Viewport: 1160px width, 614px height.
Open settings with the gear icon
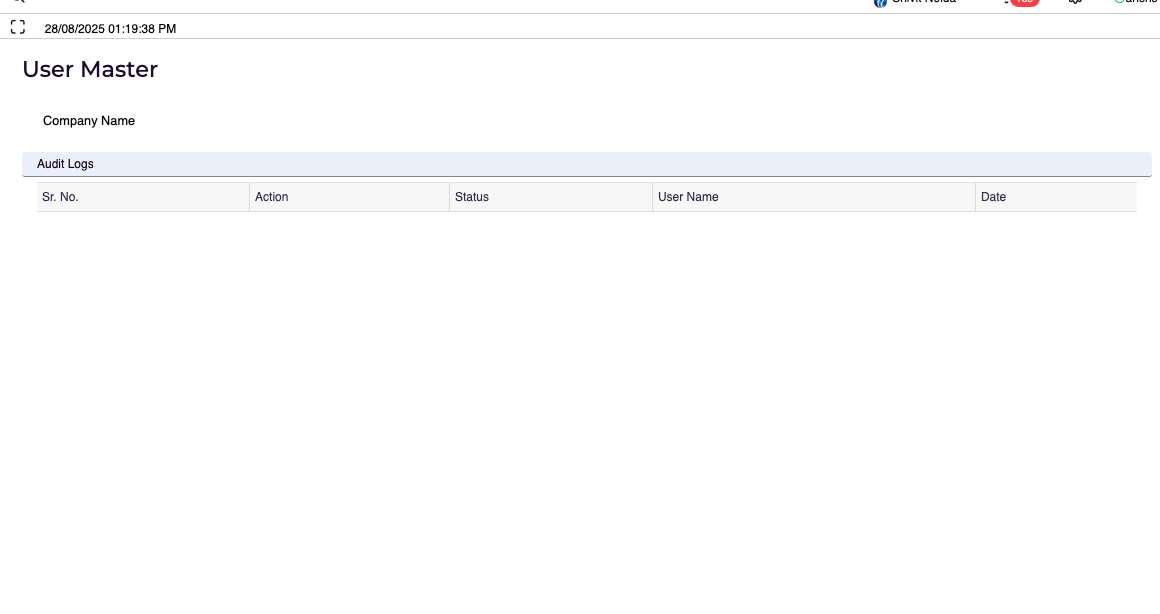[1075, 3]
